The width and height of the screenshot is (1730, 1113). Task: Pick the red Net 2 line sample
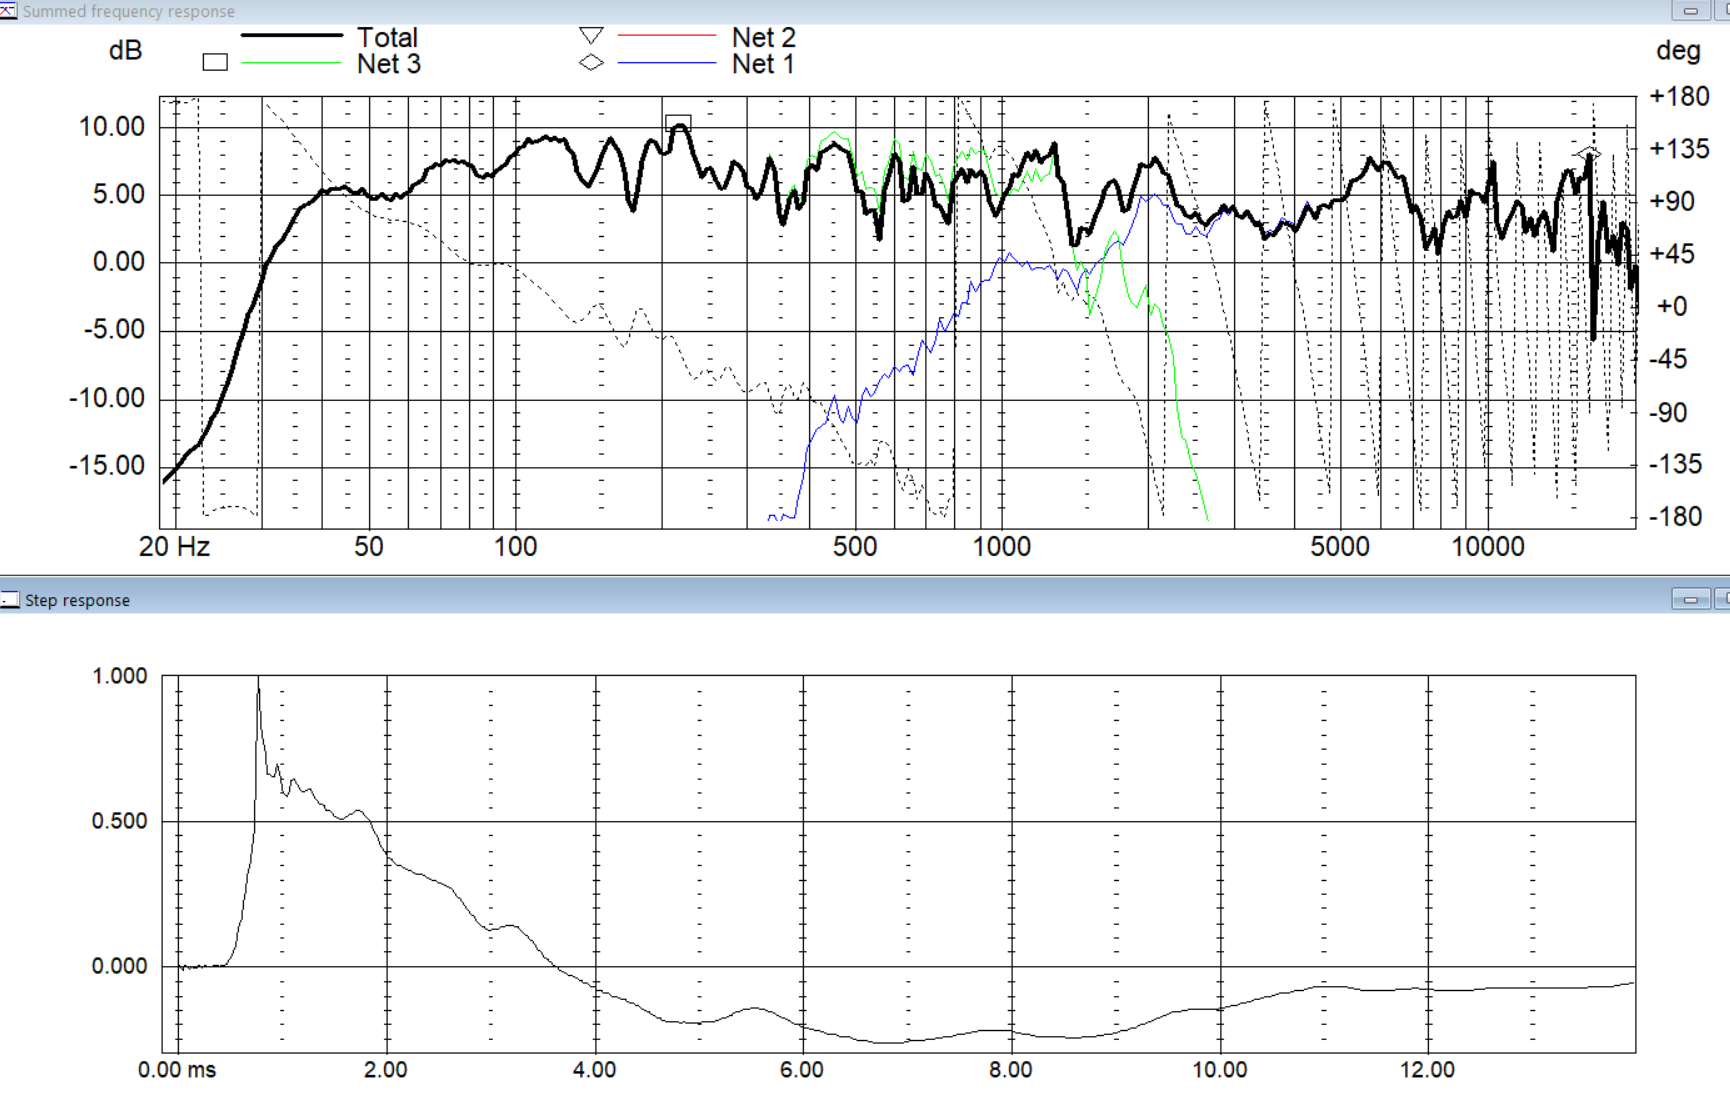tap(667, 36)
